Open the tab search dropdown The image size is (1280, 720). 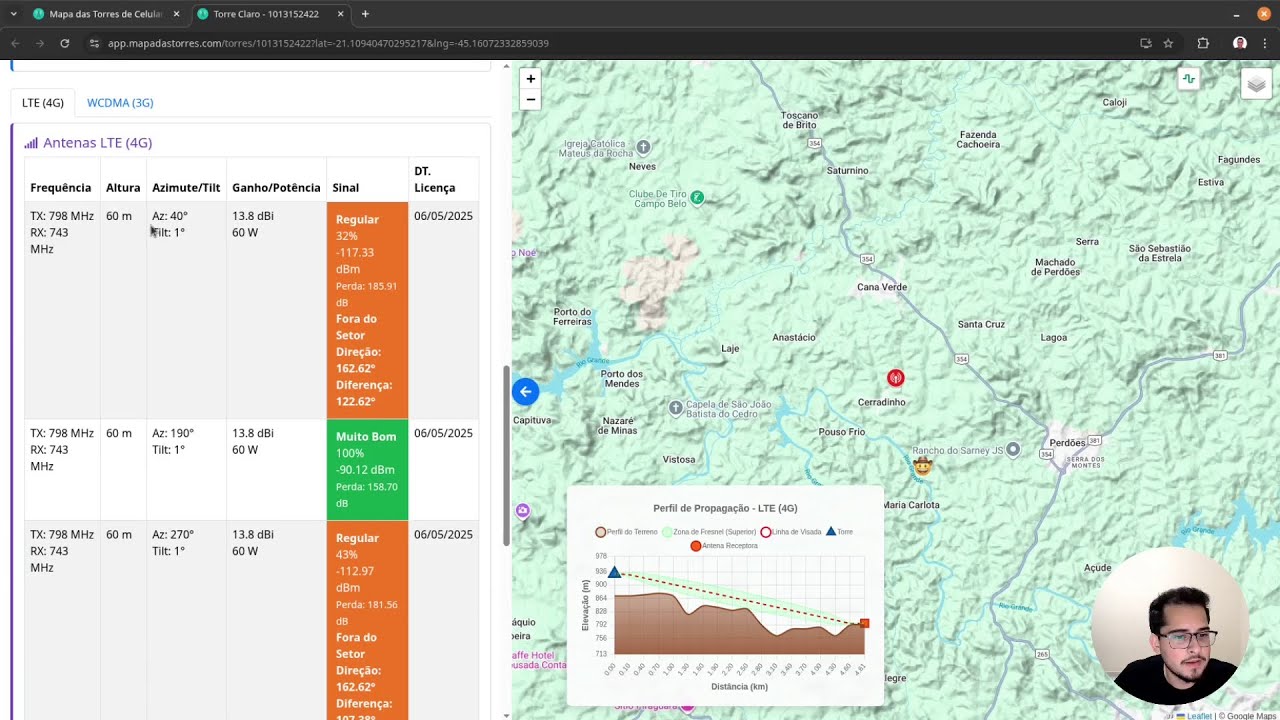(x=13, y=14)
